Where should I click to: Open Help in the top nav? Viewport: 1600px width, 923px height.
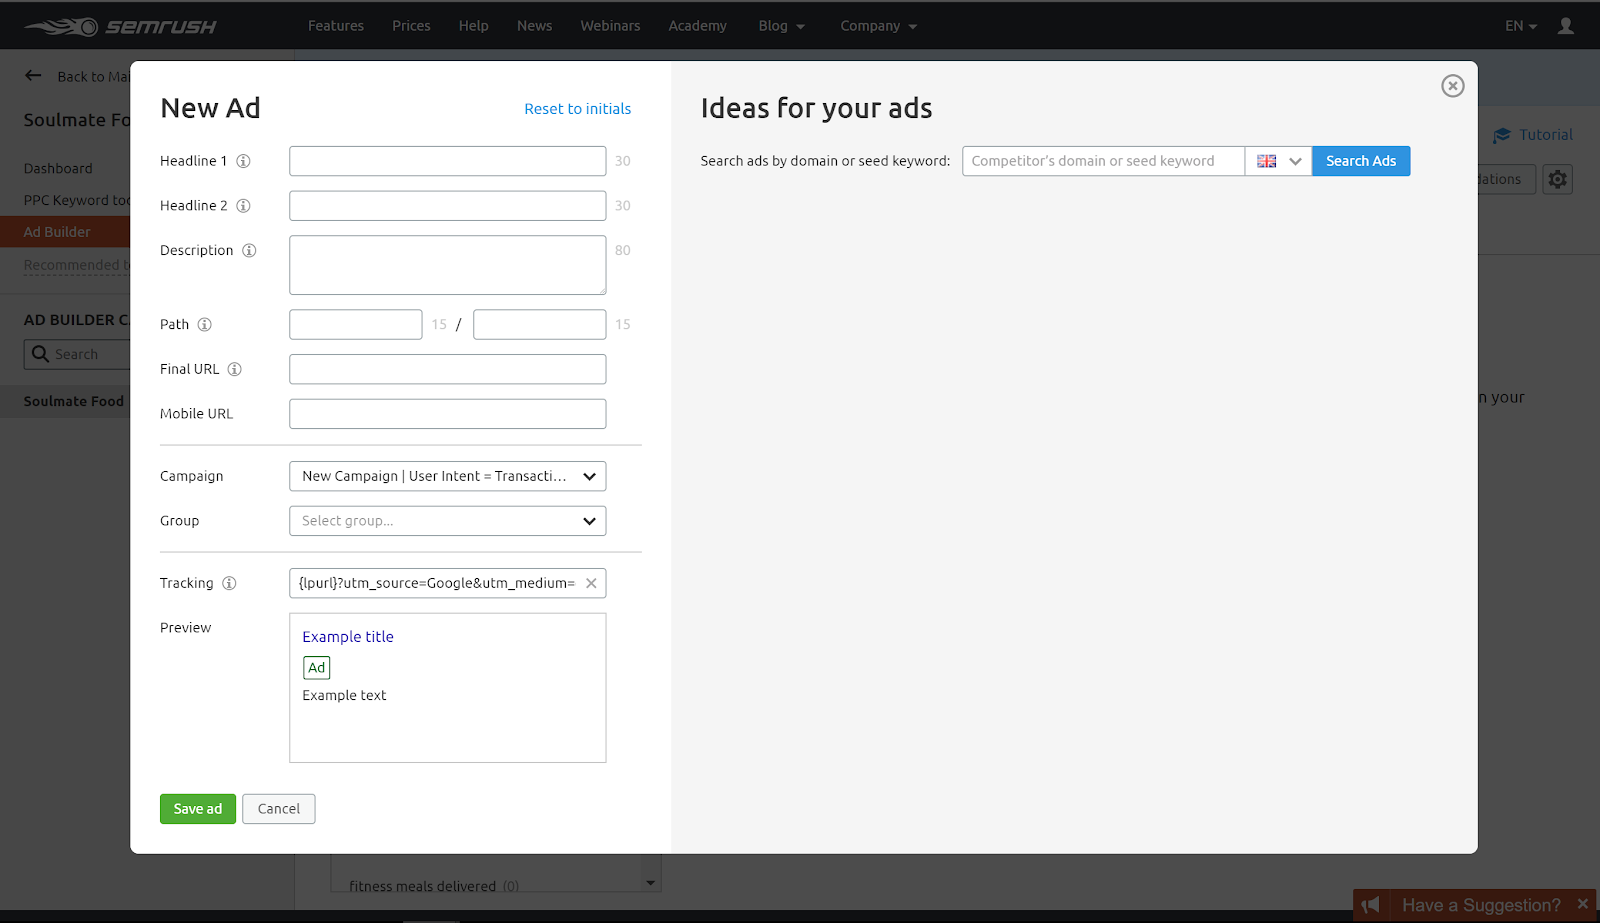[x=474, y=26]
